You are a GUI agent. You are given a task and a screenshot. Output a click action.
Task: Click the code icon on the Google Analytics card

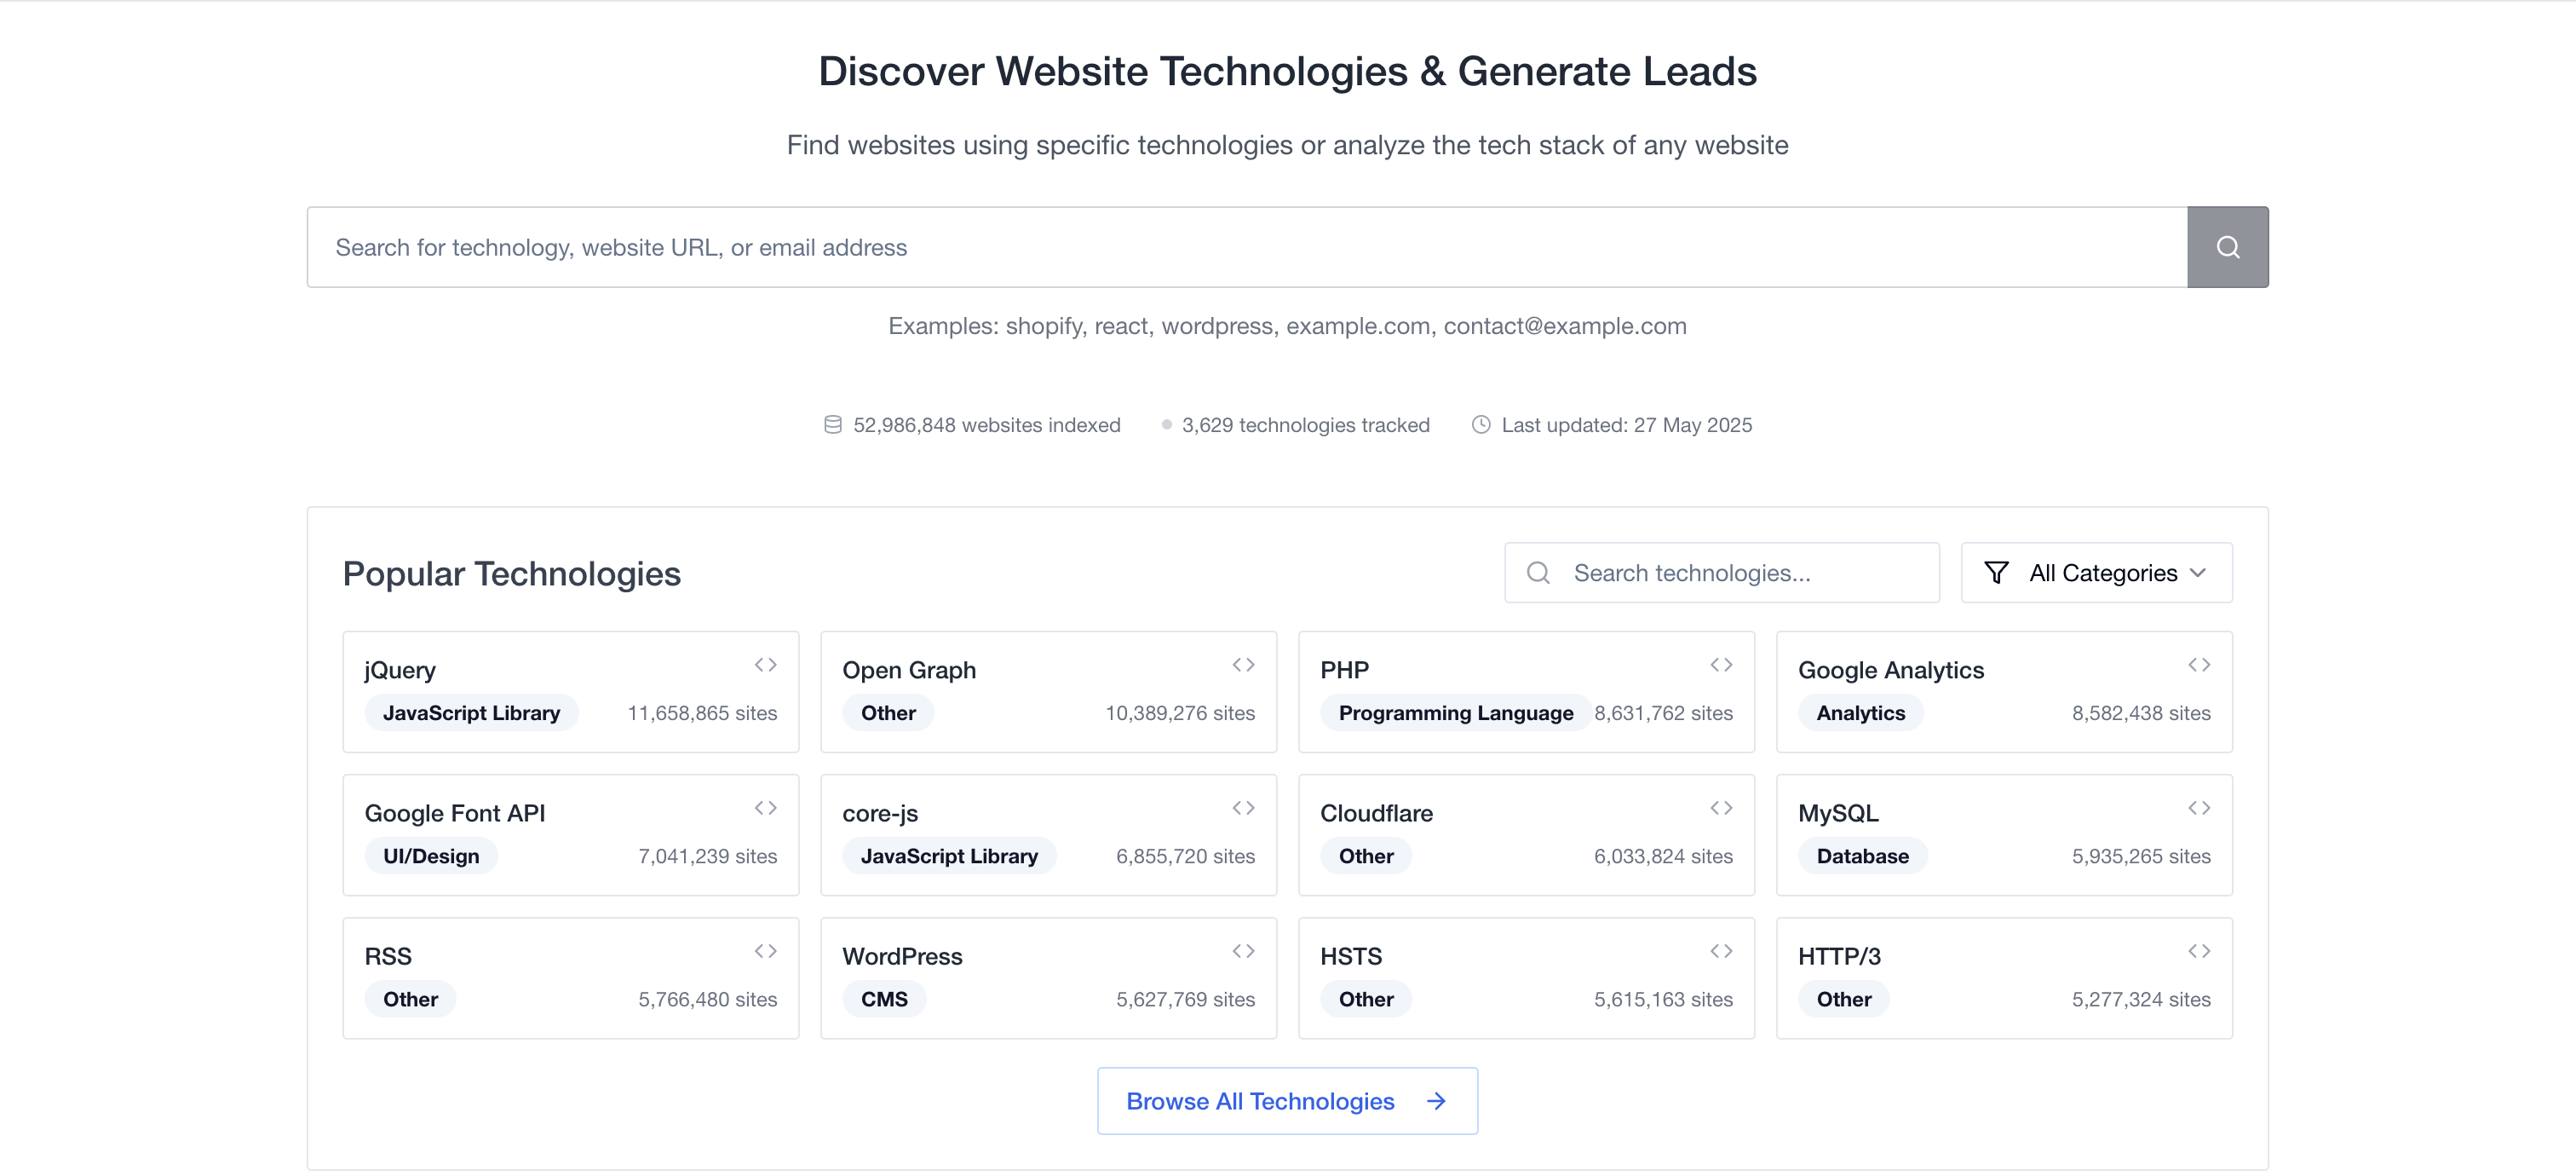point(2199,663)
